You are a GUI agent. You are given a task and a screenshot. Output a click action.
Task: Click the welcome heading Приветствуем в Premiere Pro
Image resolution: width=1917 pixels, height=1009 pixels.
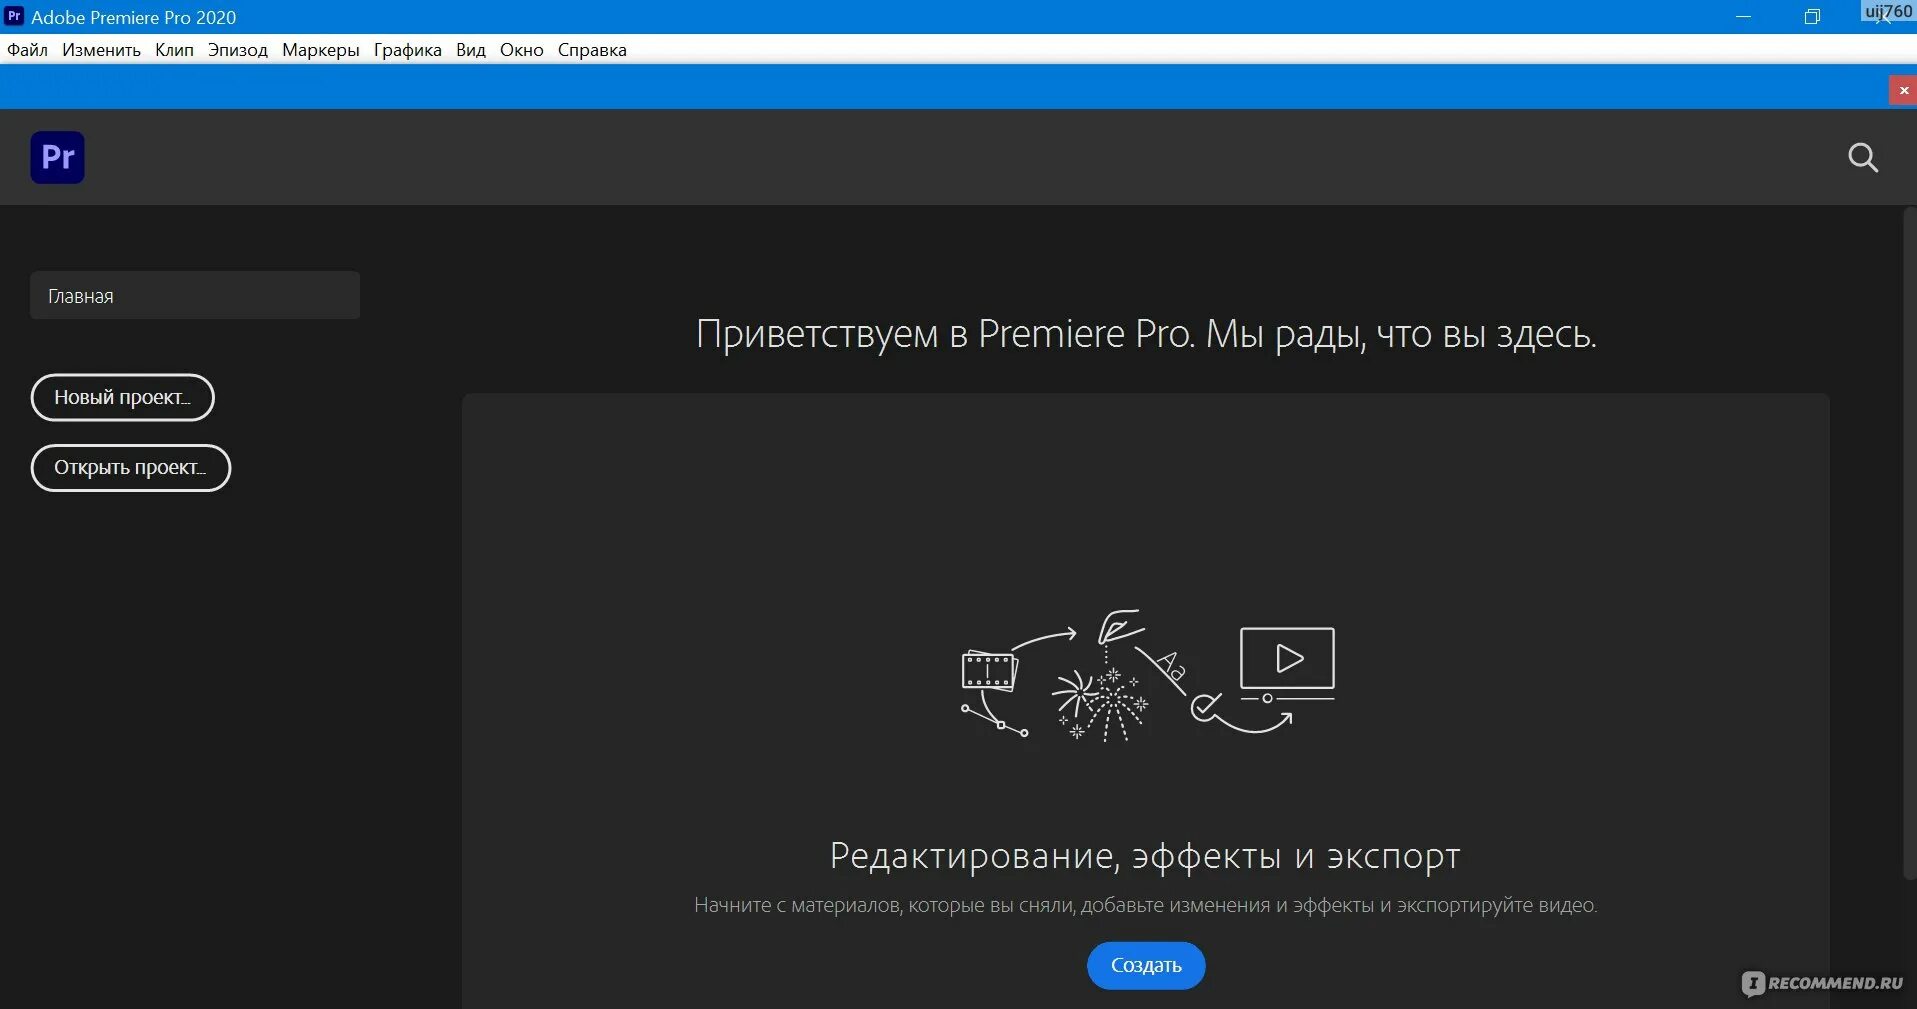coord(1146,334)
